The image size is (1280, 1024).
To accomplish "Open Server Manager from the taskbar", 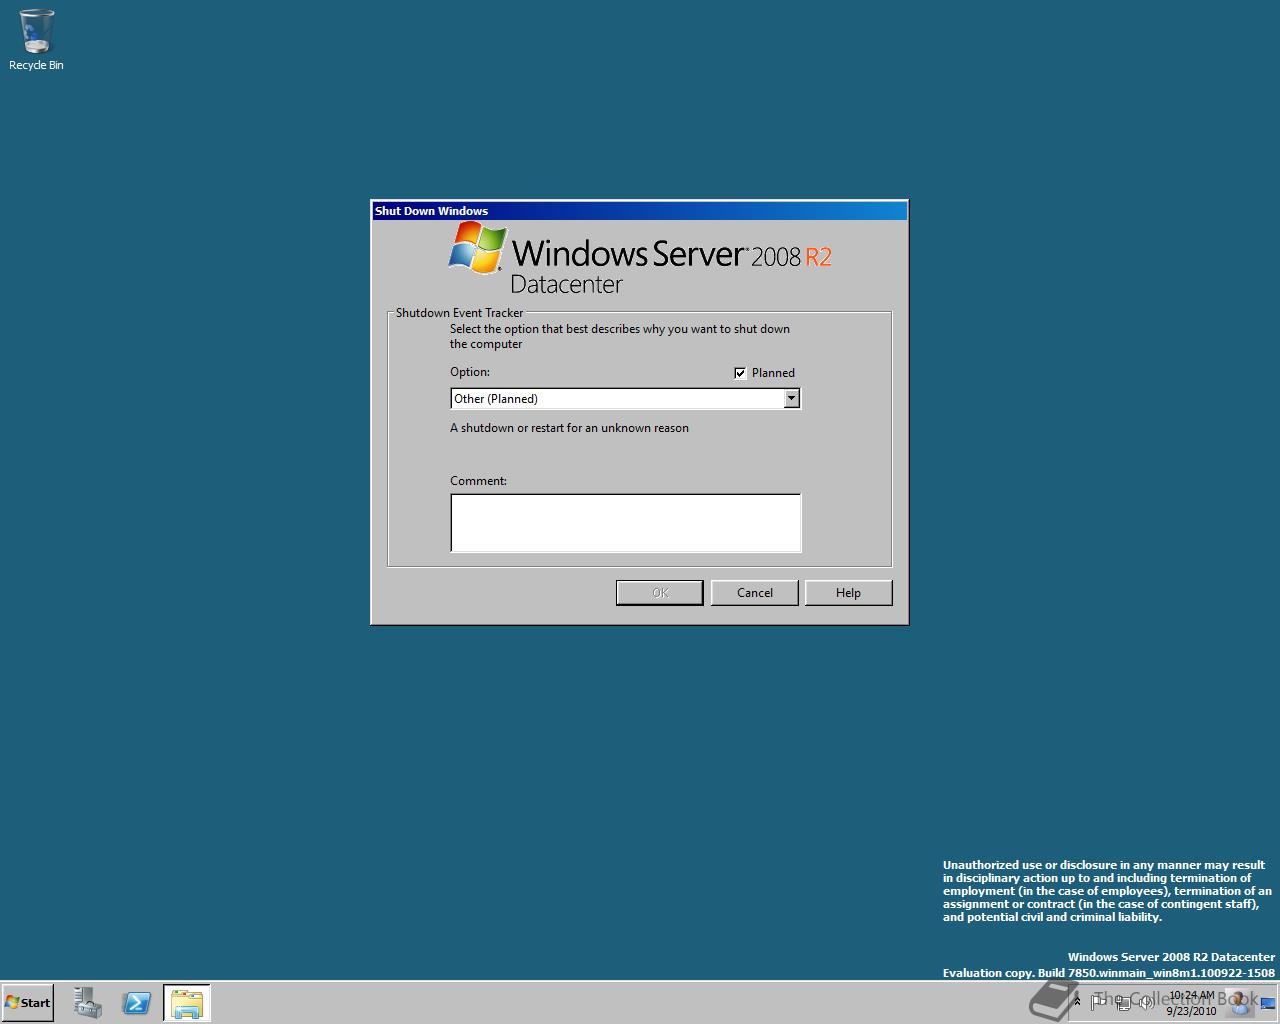I will click(x=88, y=1003).
